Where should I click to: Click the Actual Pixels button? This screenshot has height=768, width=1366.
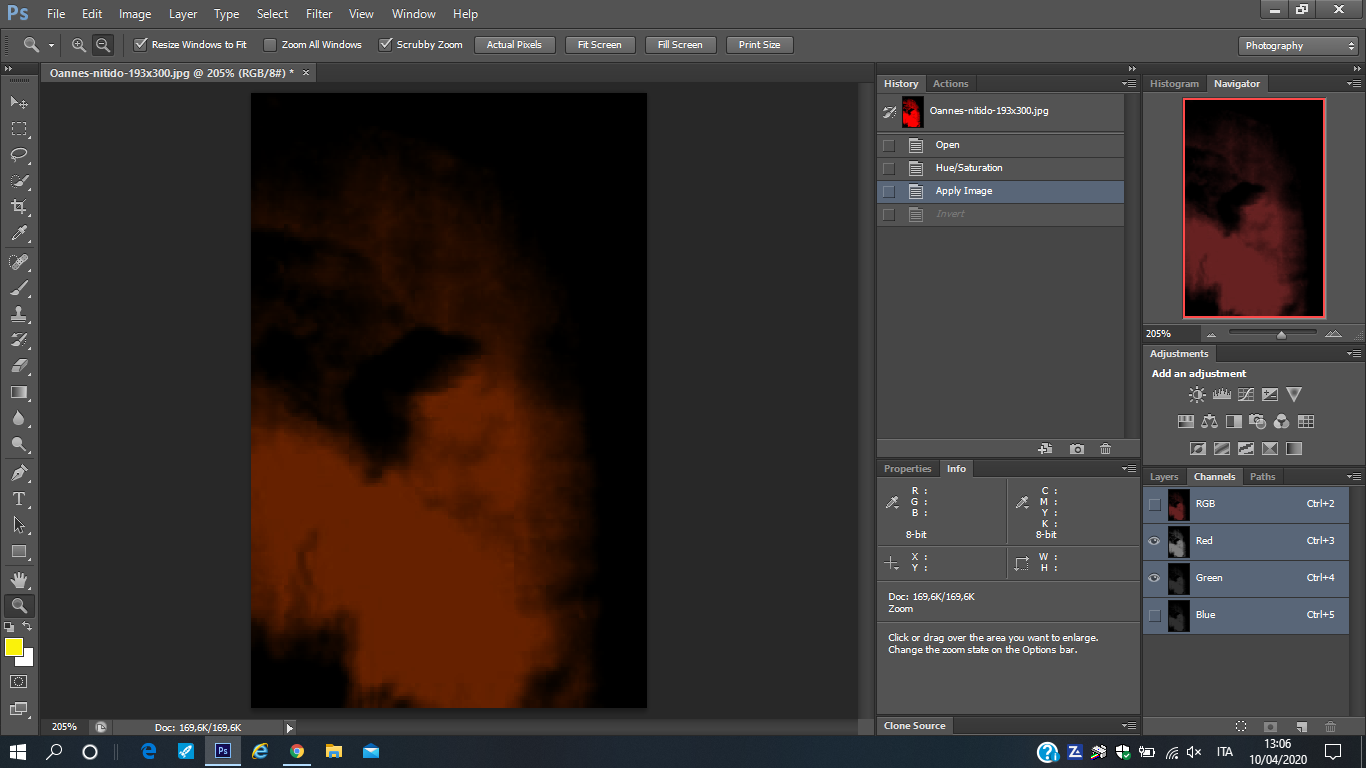pyautogui.click(x=514, y=45)
